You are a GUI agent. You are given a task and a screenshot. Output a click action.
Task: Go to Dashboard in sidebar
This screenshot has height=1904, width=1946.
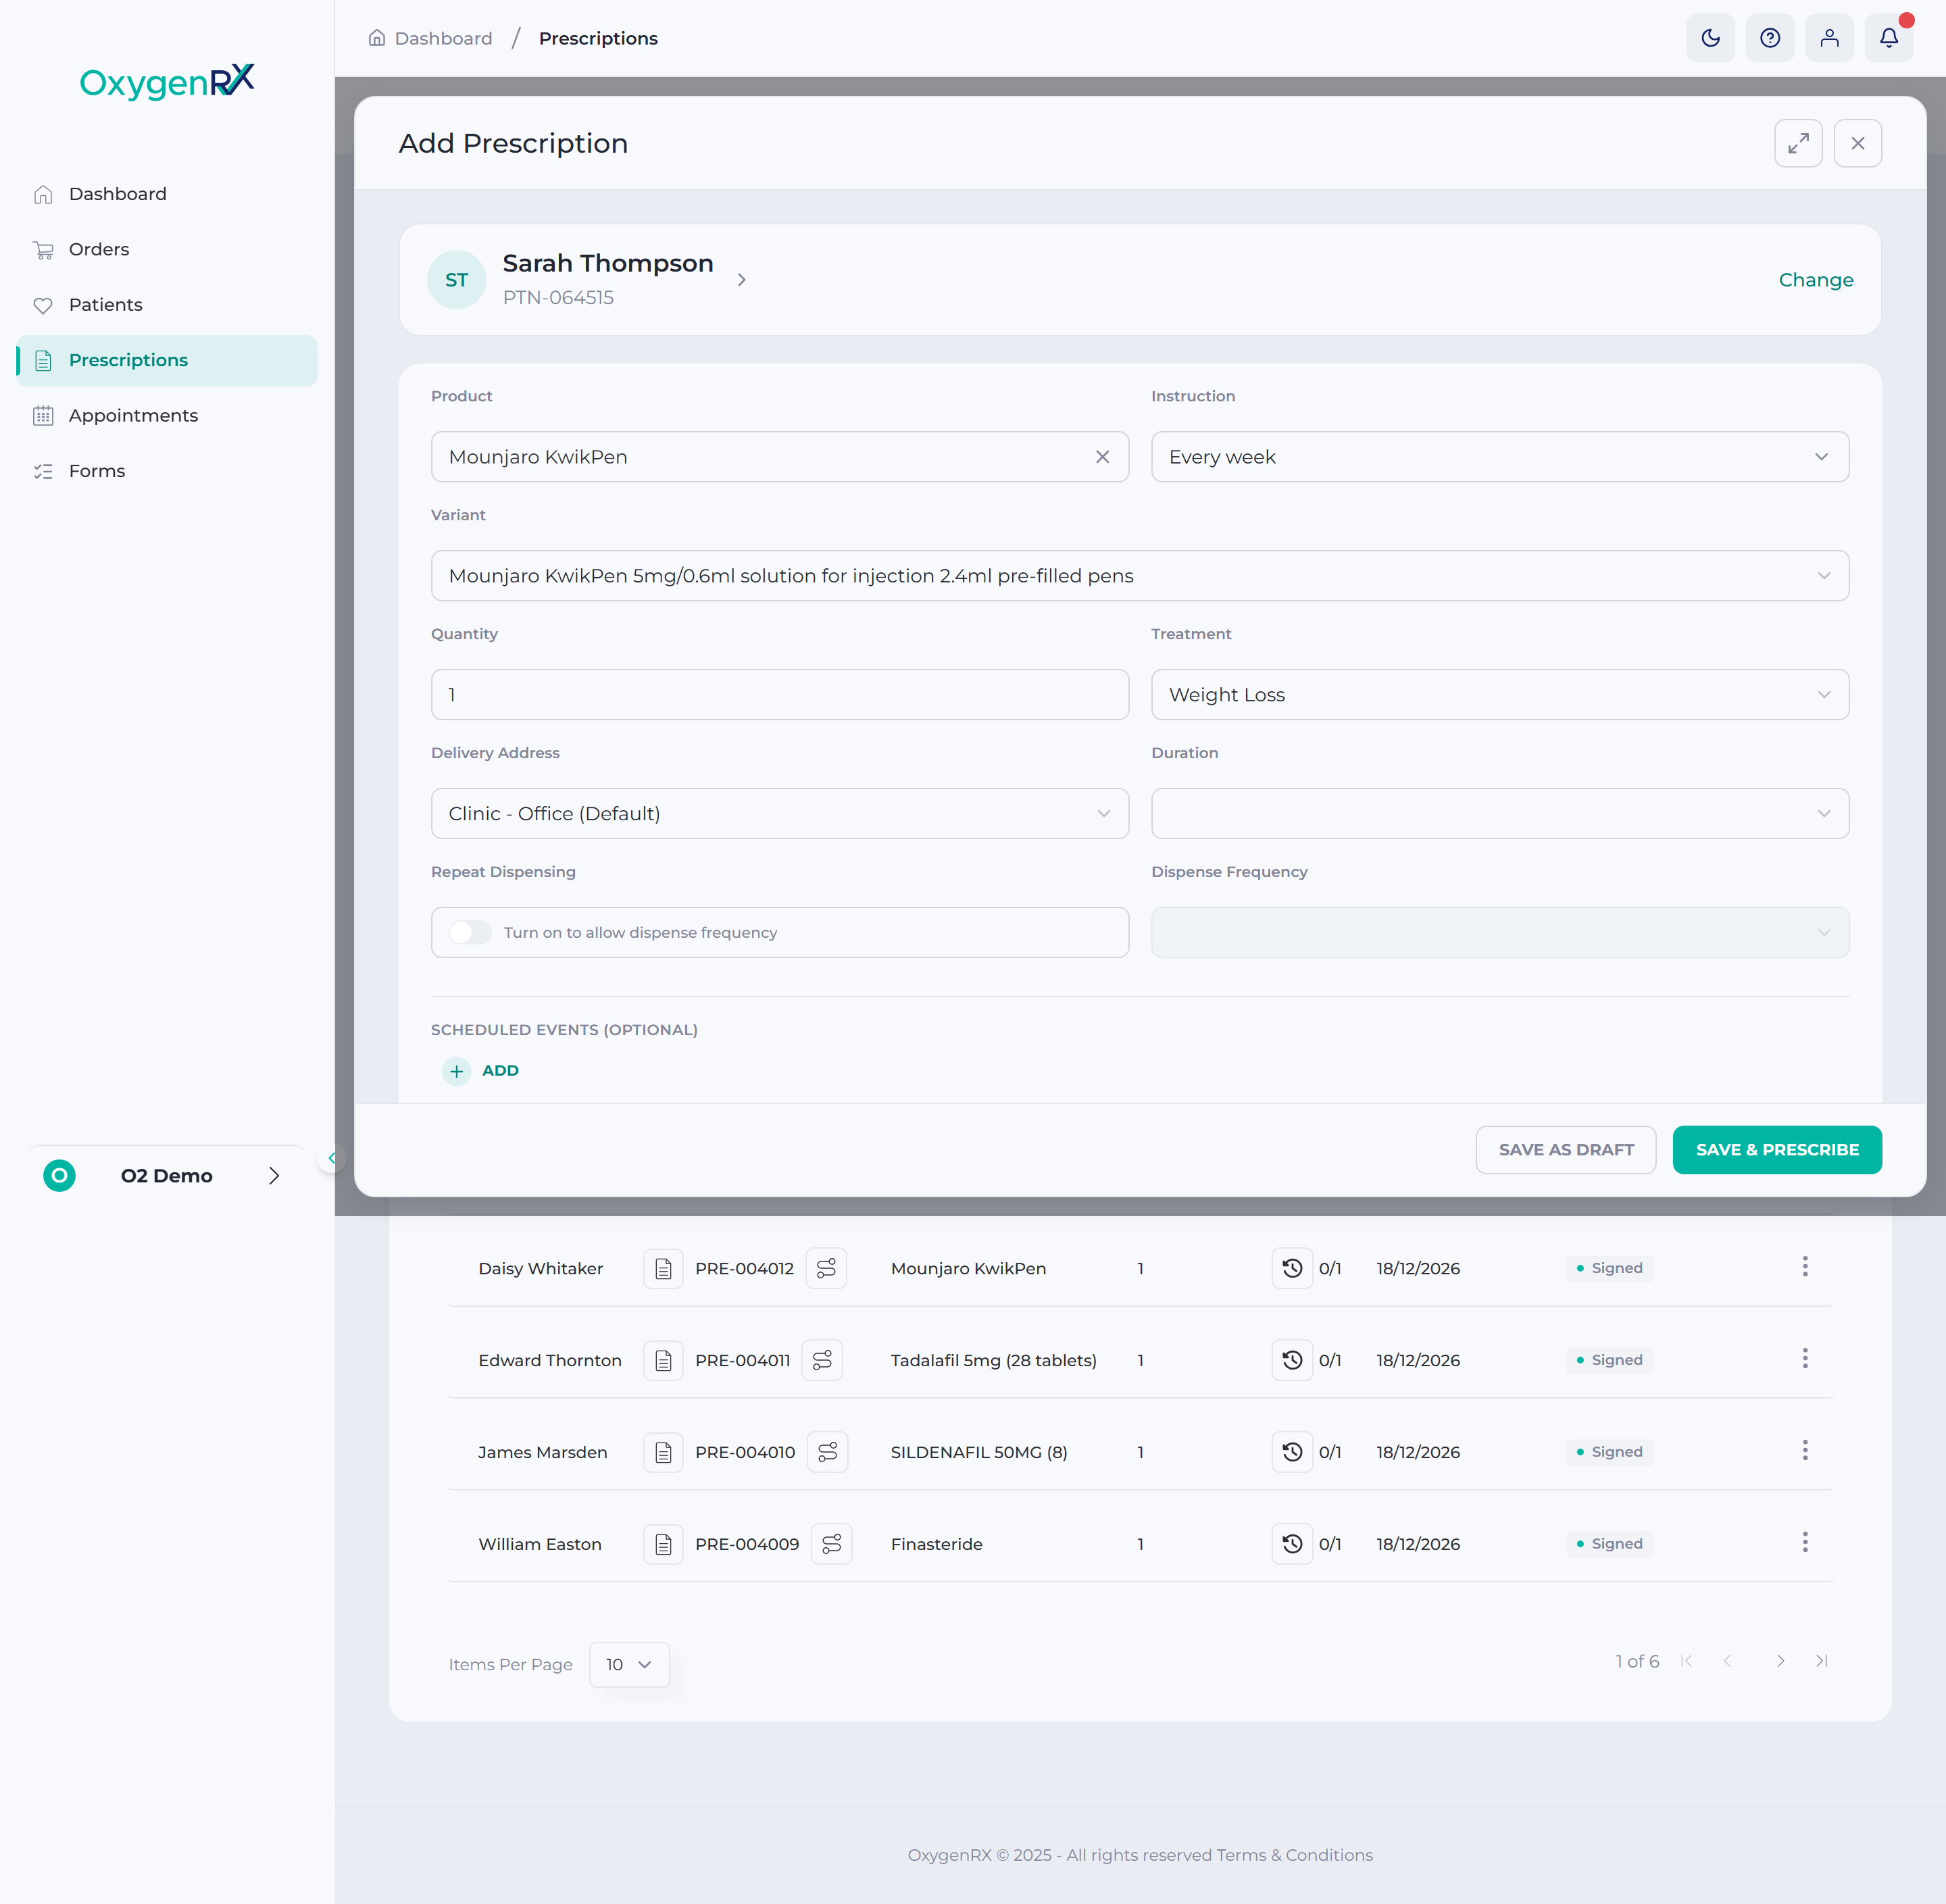pos(166,194)
